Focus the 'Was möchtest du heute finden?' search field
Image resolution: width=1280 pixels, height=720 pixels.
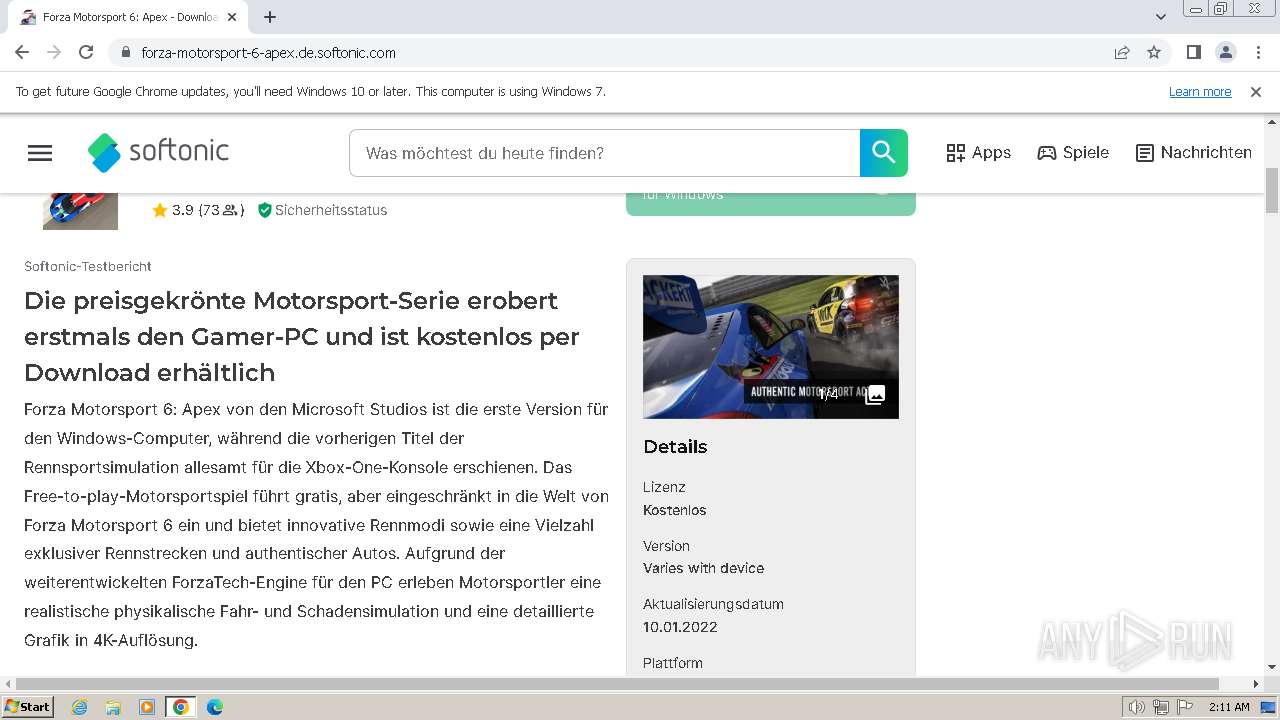point(604,153)
